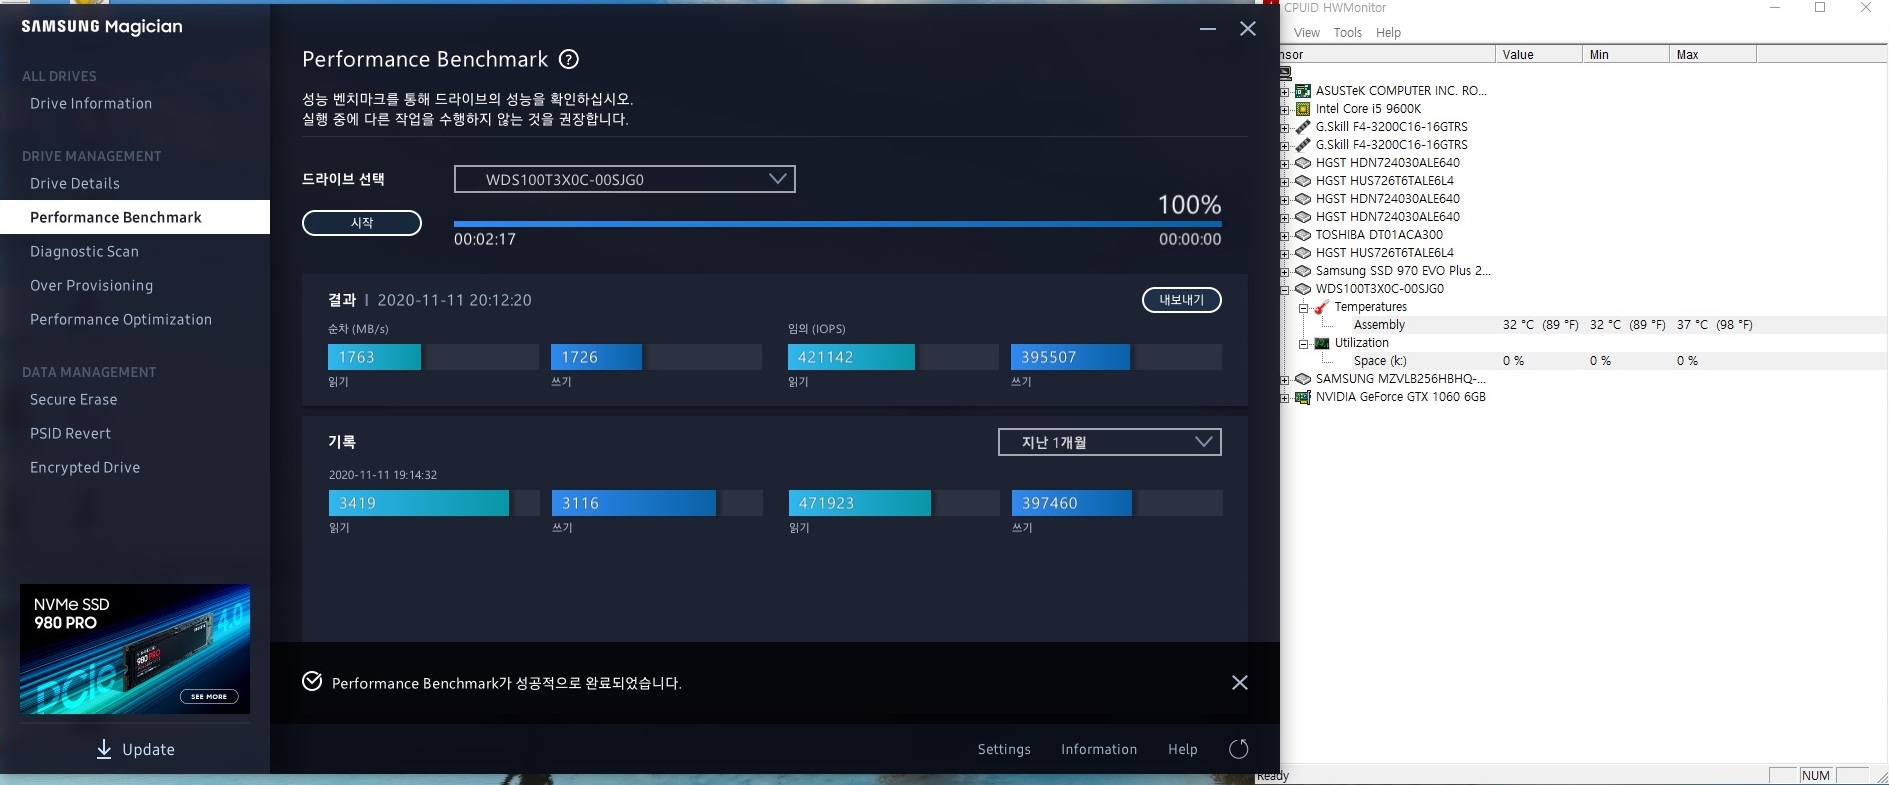This screenshot has height=785, width=1889.
Task: Go to Drive Information in Magician sidebar
Action: pos(91,104)
